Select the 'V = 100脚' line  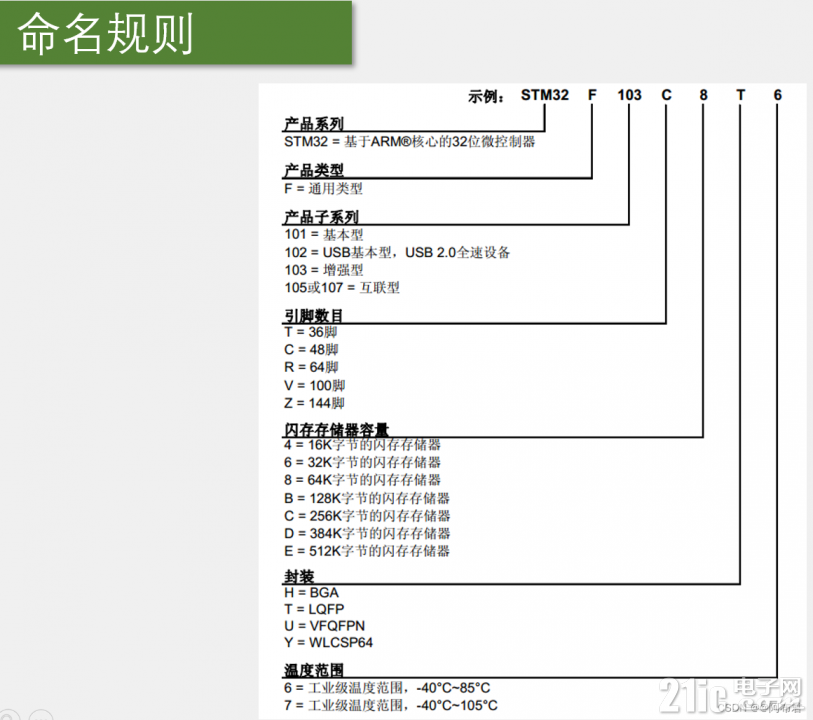[x=314, y=385]
